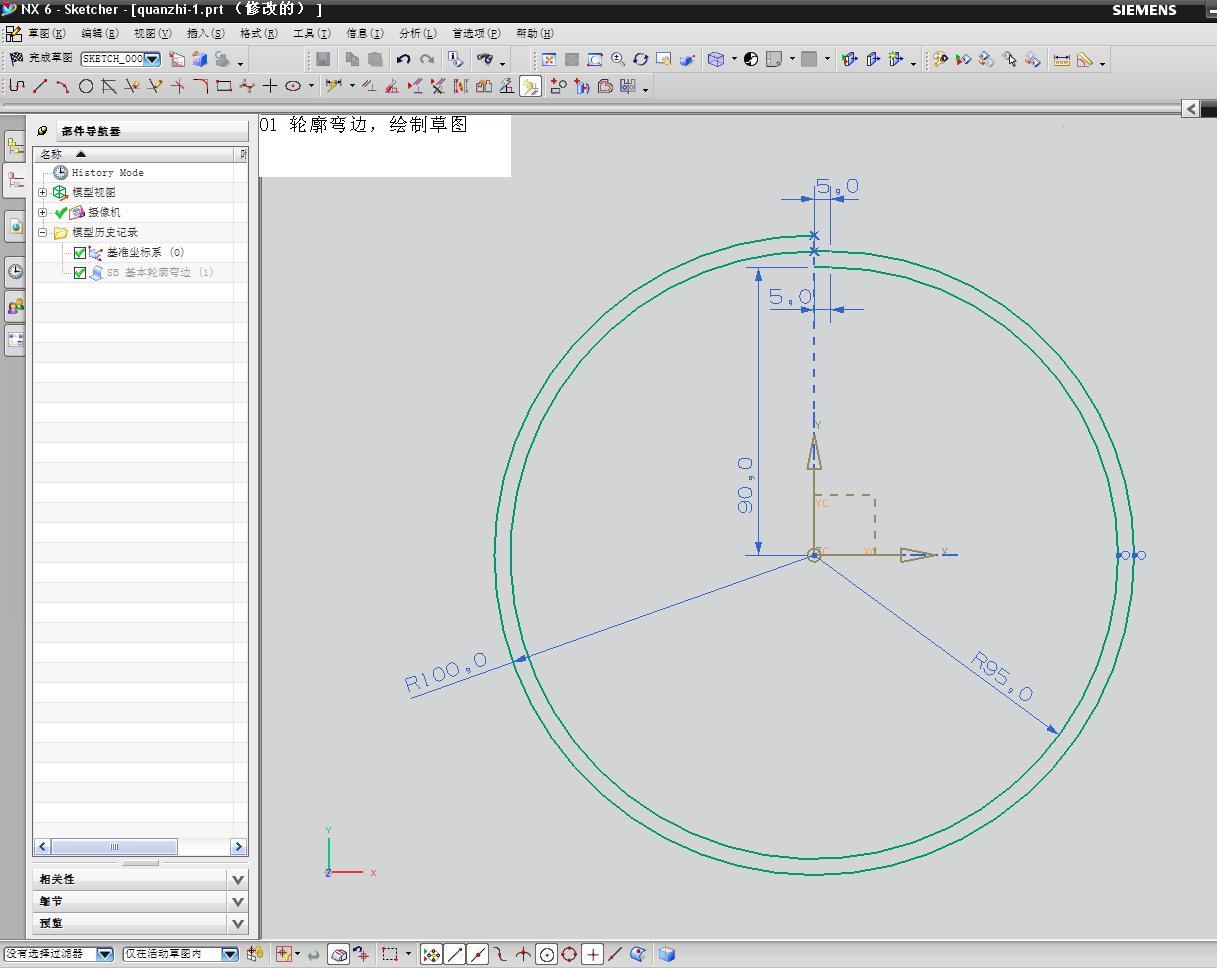This screenshot has width=1217, height=968.
Task: Toggle the highlighted create inferred constraints button
Action: (530, 87)
